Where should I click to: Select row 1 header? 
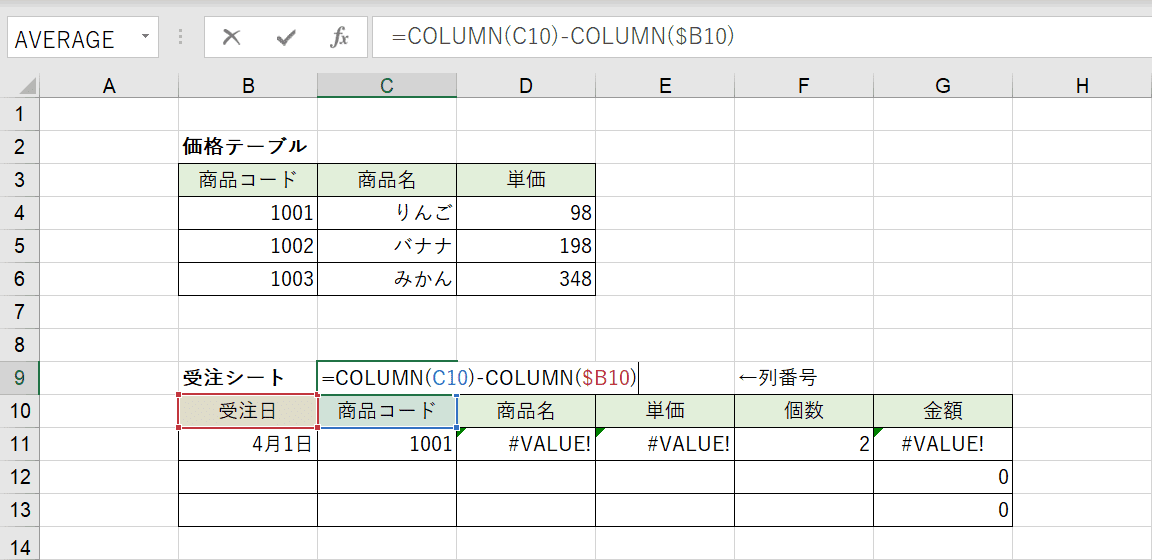[19, 114]
